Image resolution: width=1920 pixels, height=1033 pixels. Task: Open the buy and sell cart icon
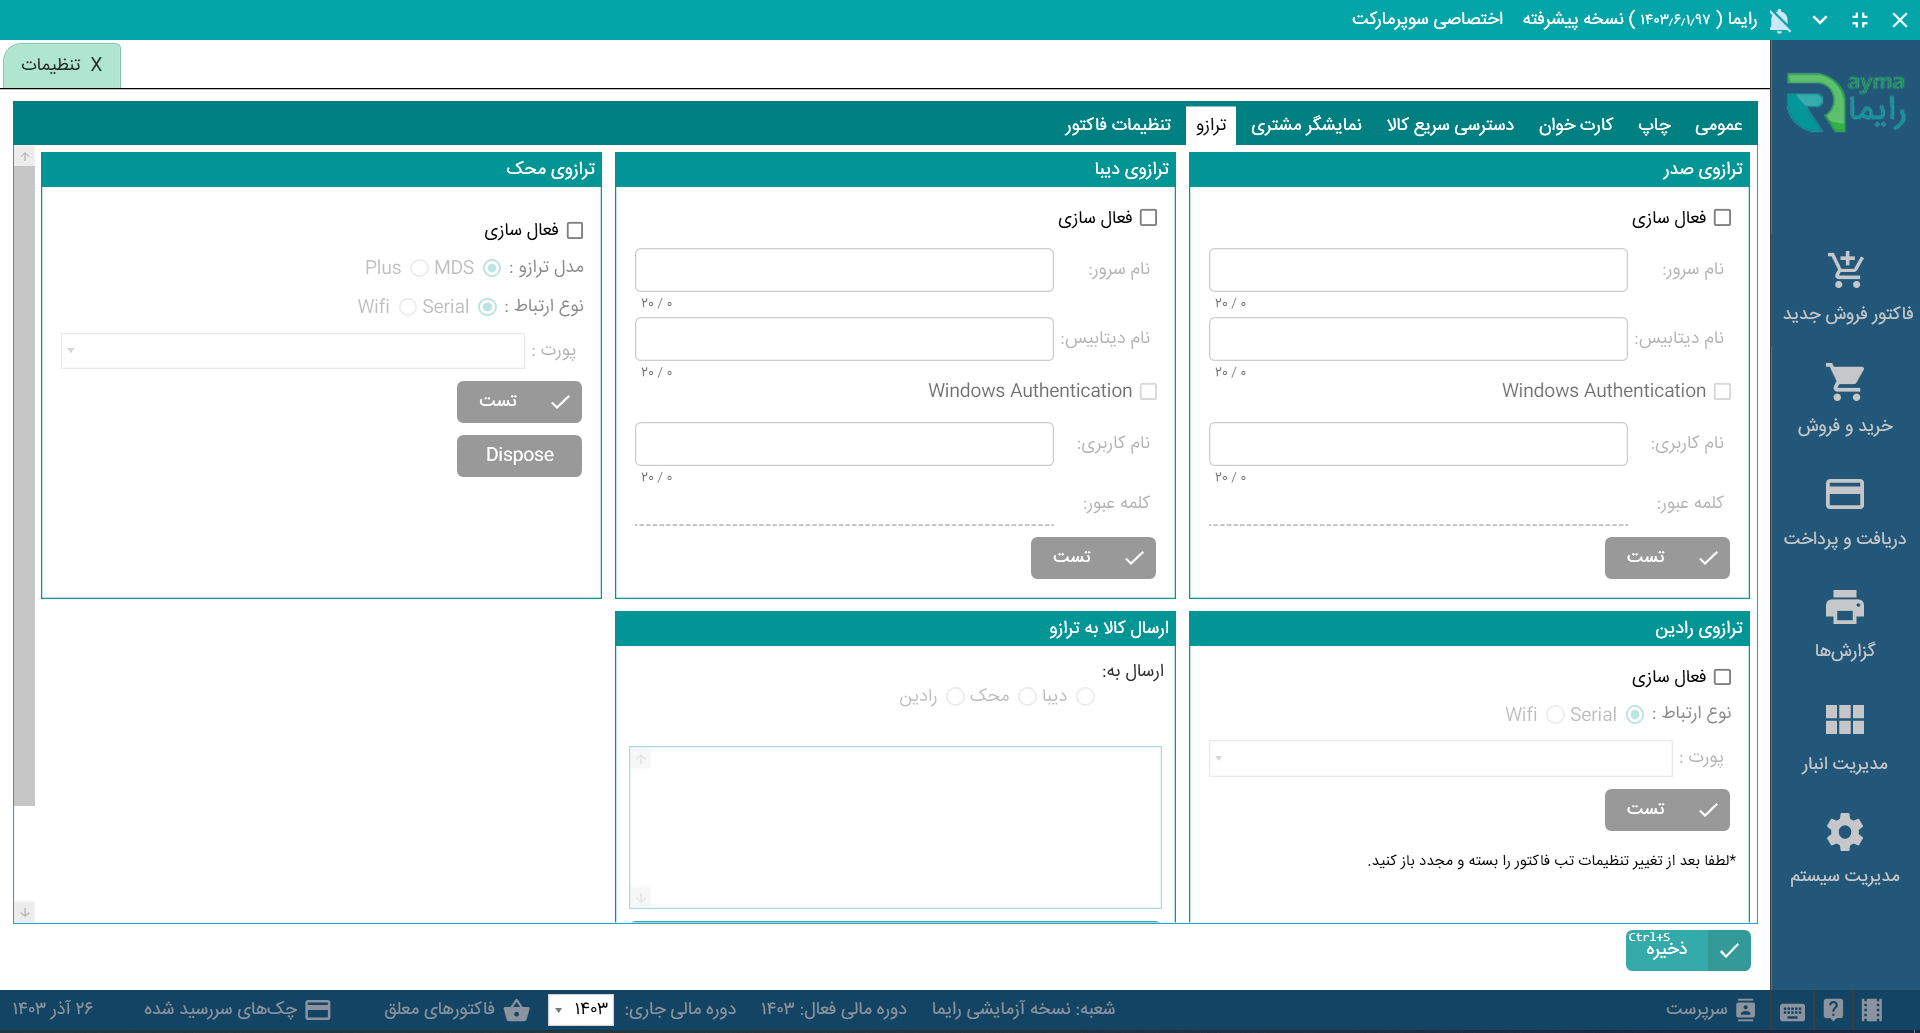coord(1845,381)
